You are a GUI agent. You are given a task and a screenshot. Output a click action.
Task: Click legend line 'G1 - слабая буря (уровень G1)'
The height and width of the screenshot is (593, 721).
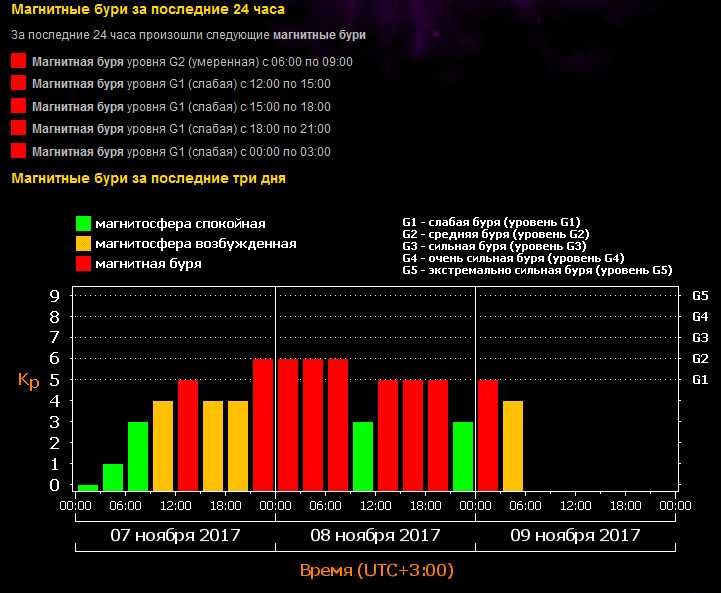pyautogui.click(x=491, y=222)
